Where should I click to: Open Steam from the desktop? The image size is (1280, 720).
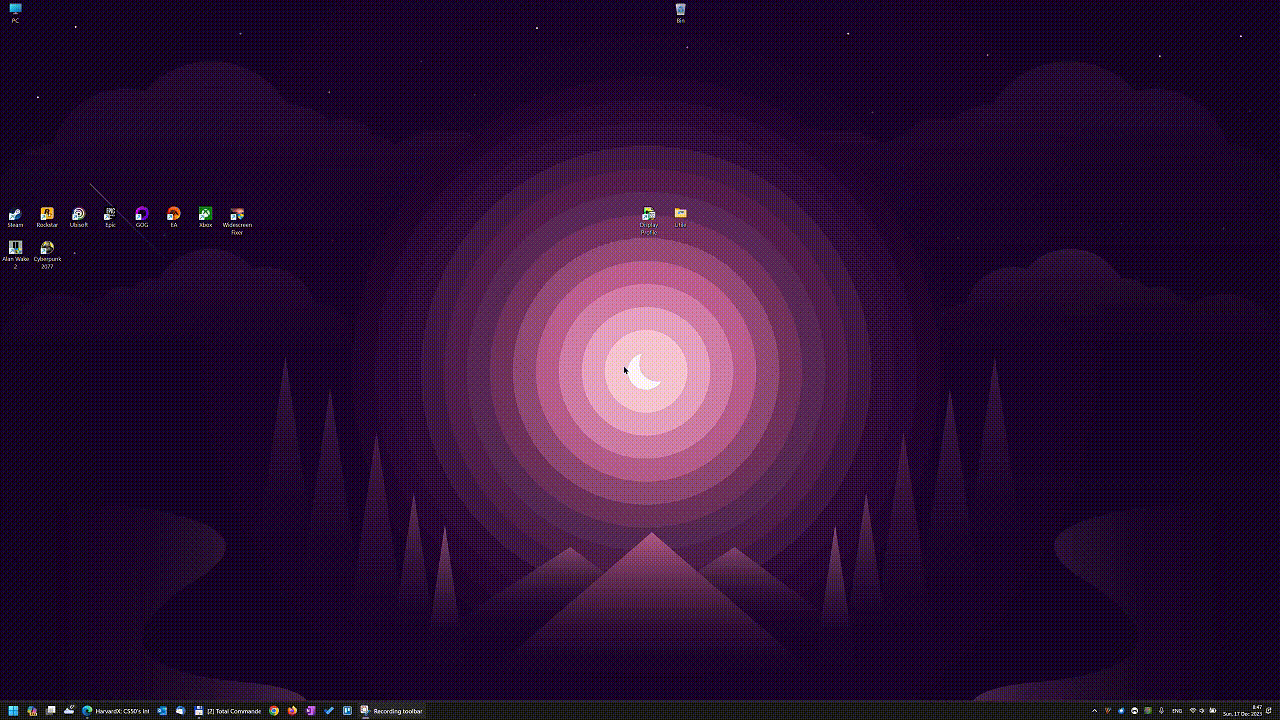pyautogui.click(x=15, y=215)
